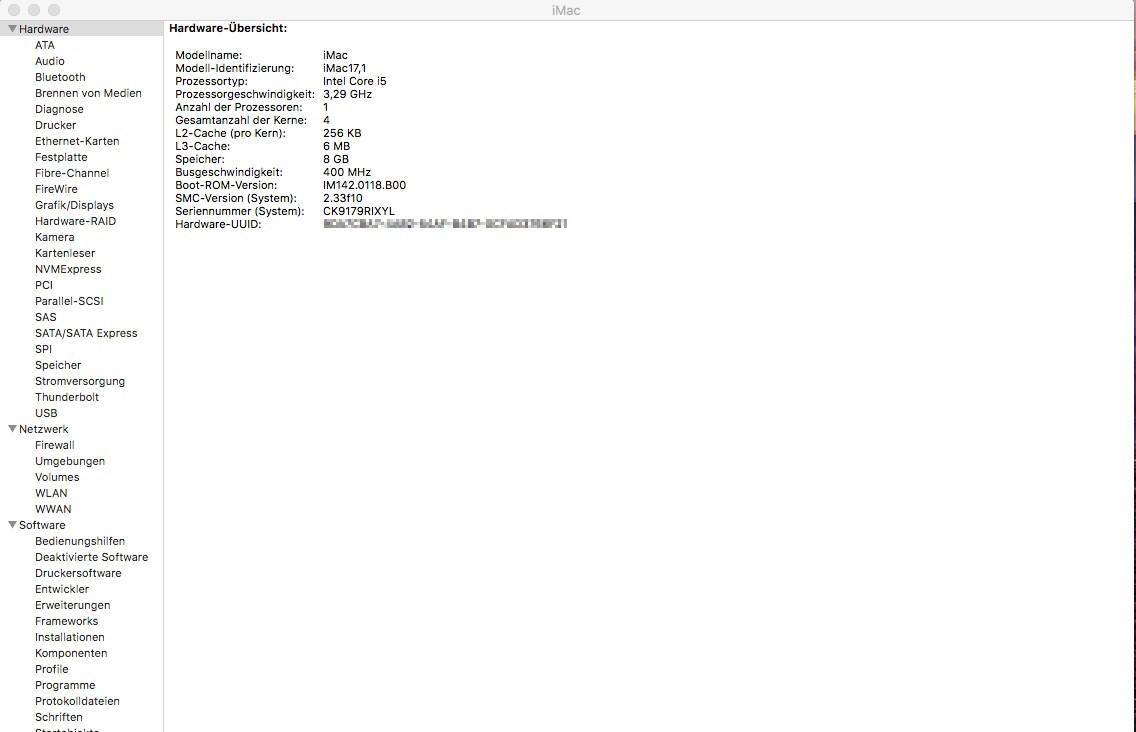1136x732 pixels.
Task: Select the USB entry
Action: click(46, 412)
